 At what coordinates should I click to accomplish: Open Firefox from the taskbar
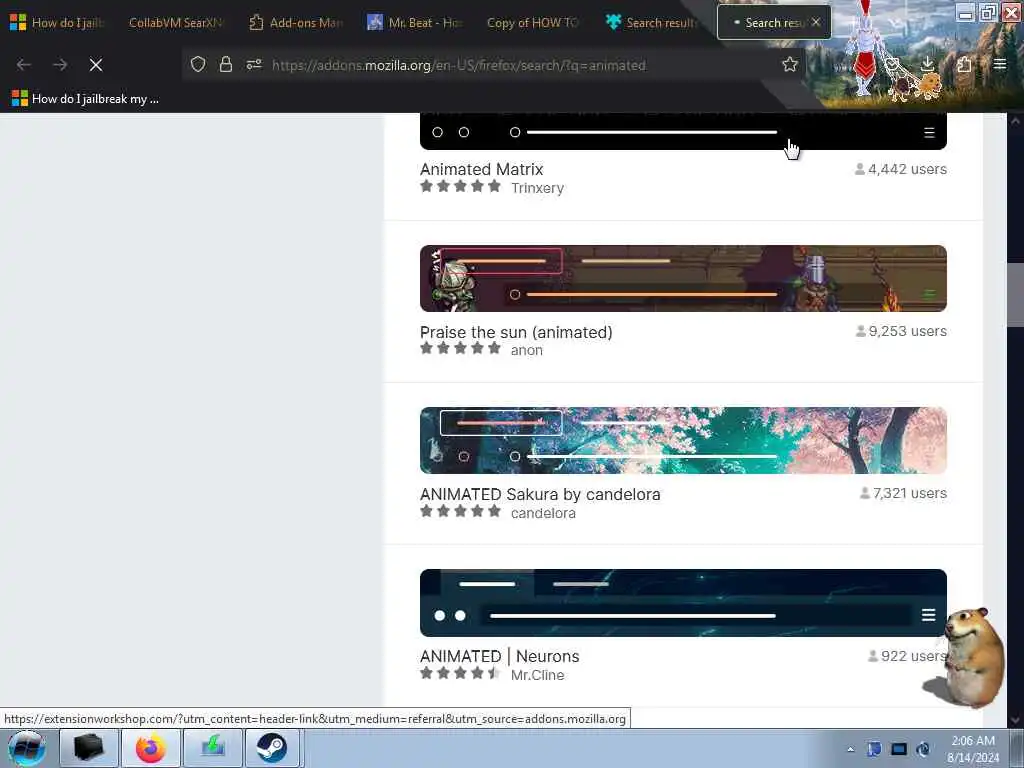[151, 748]
